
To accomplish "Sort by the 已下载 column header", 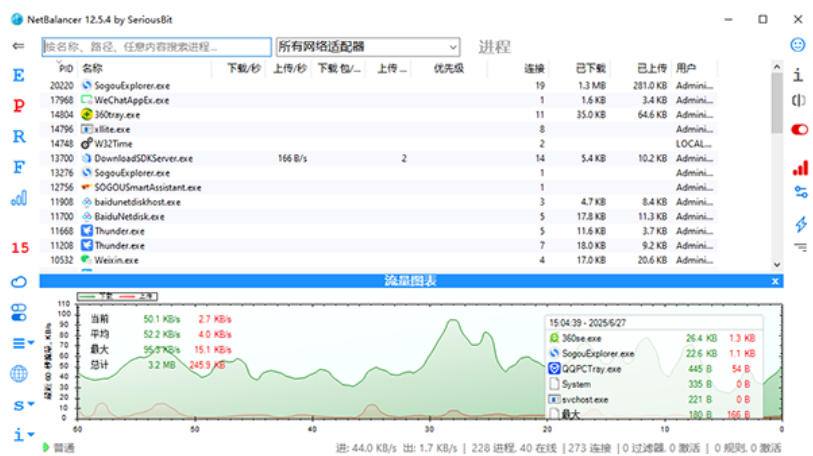I will [590, 68].
